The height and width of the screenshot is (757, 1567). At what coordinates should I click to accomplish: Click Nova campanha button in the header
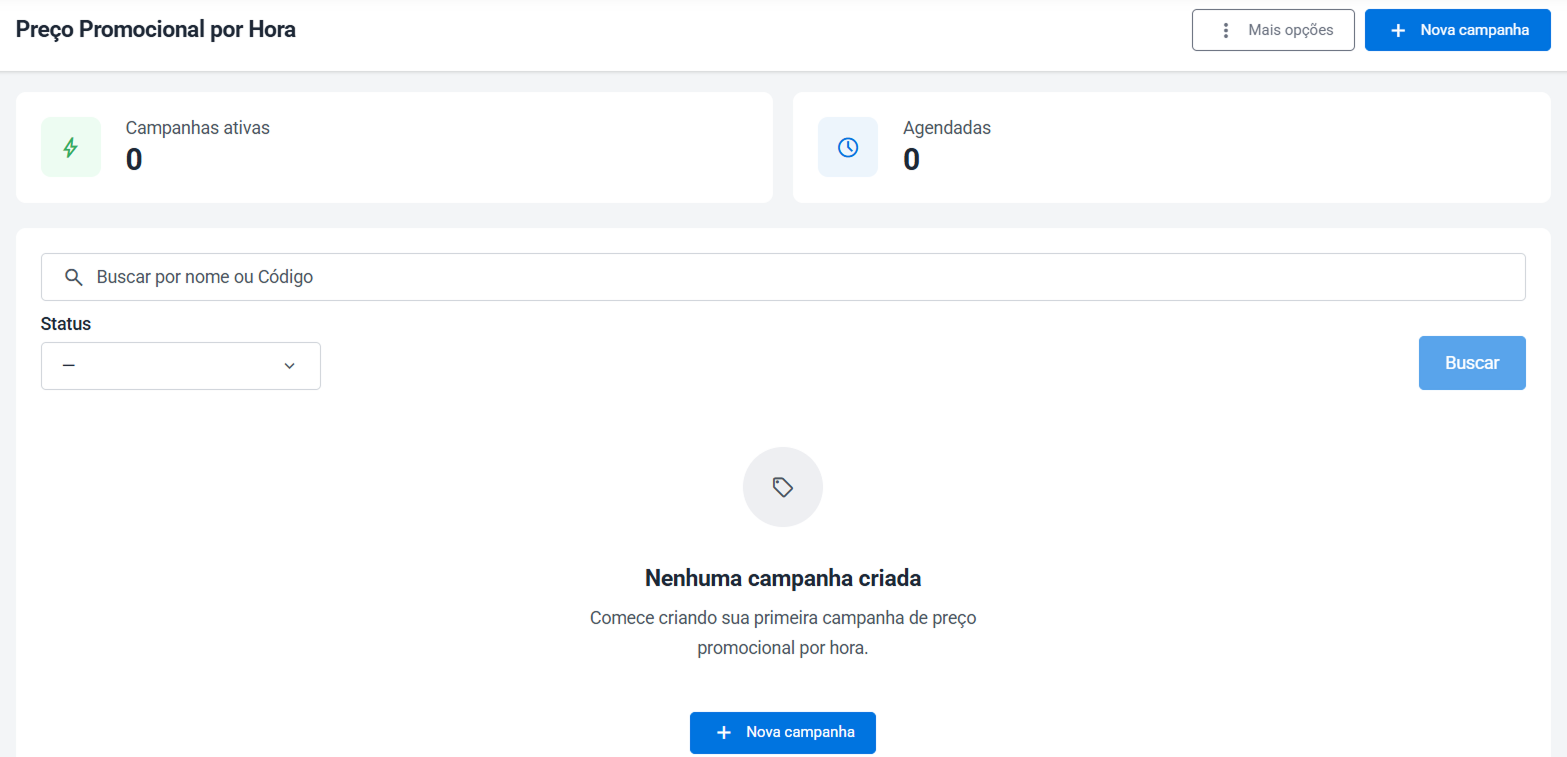point(1458,30)
